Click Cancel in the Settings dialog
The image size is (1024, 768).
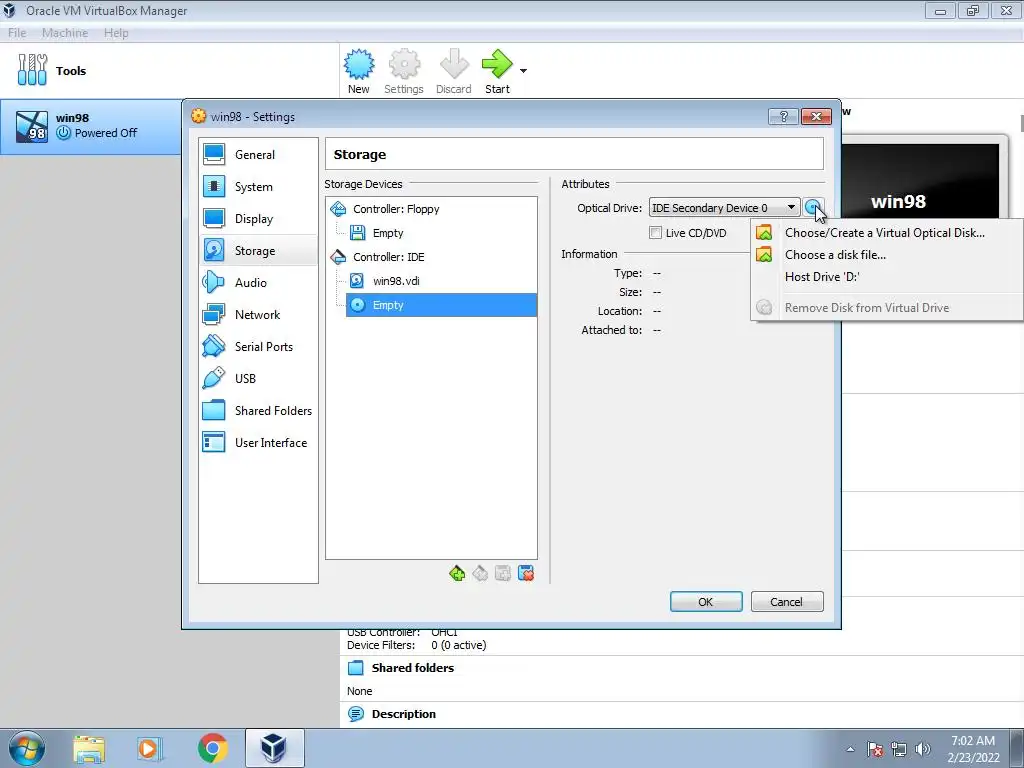tap(787, 601)
